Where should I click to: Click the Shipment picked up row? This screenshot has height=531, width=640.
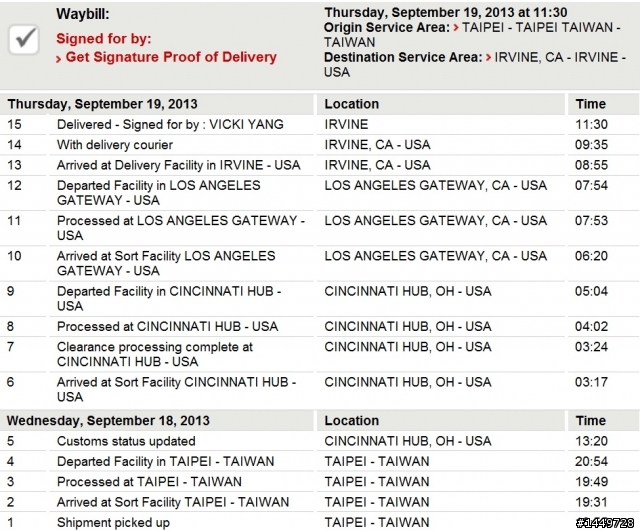pyautogui.click(x=320, y=522)
